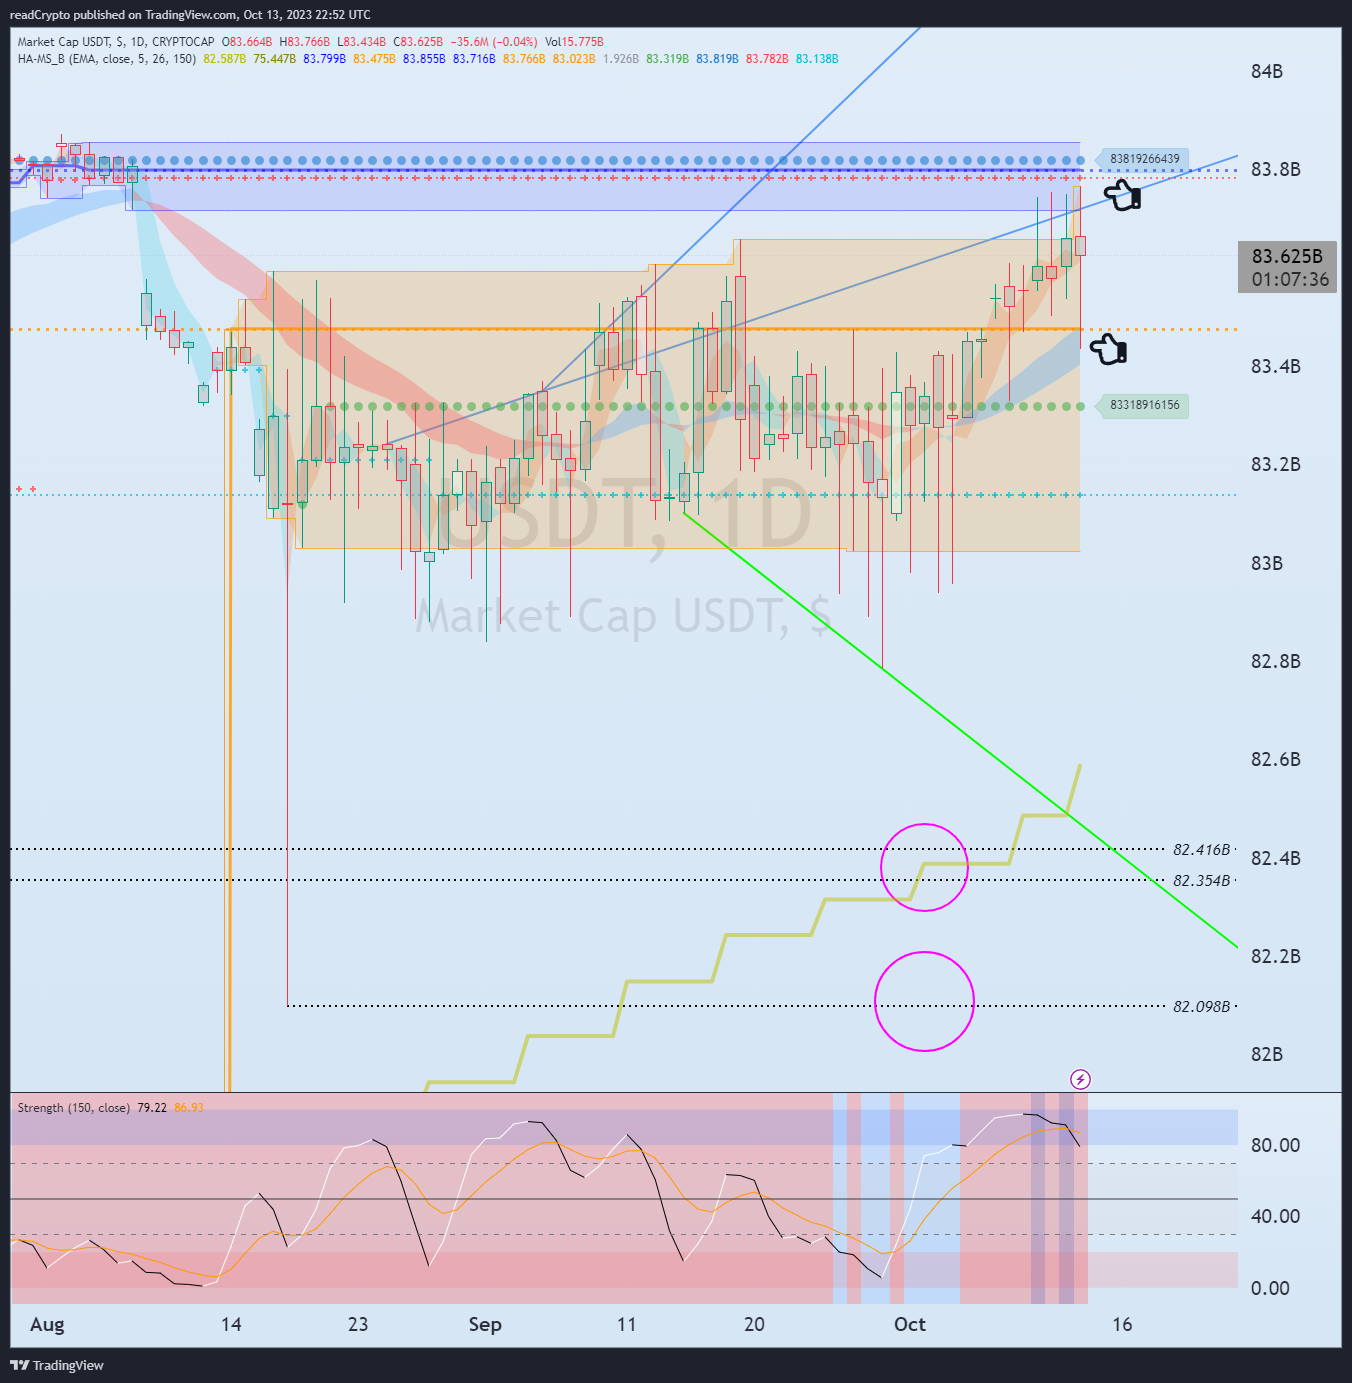Click the cyan HA-MS_B value 83.138B
This screenshot has height=1383, width=1352.
pos(817,59)
